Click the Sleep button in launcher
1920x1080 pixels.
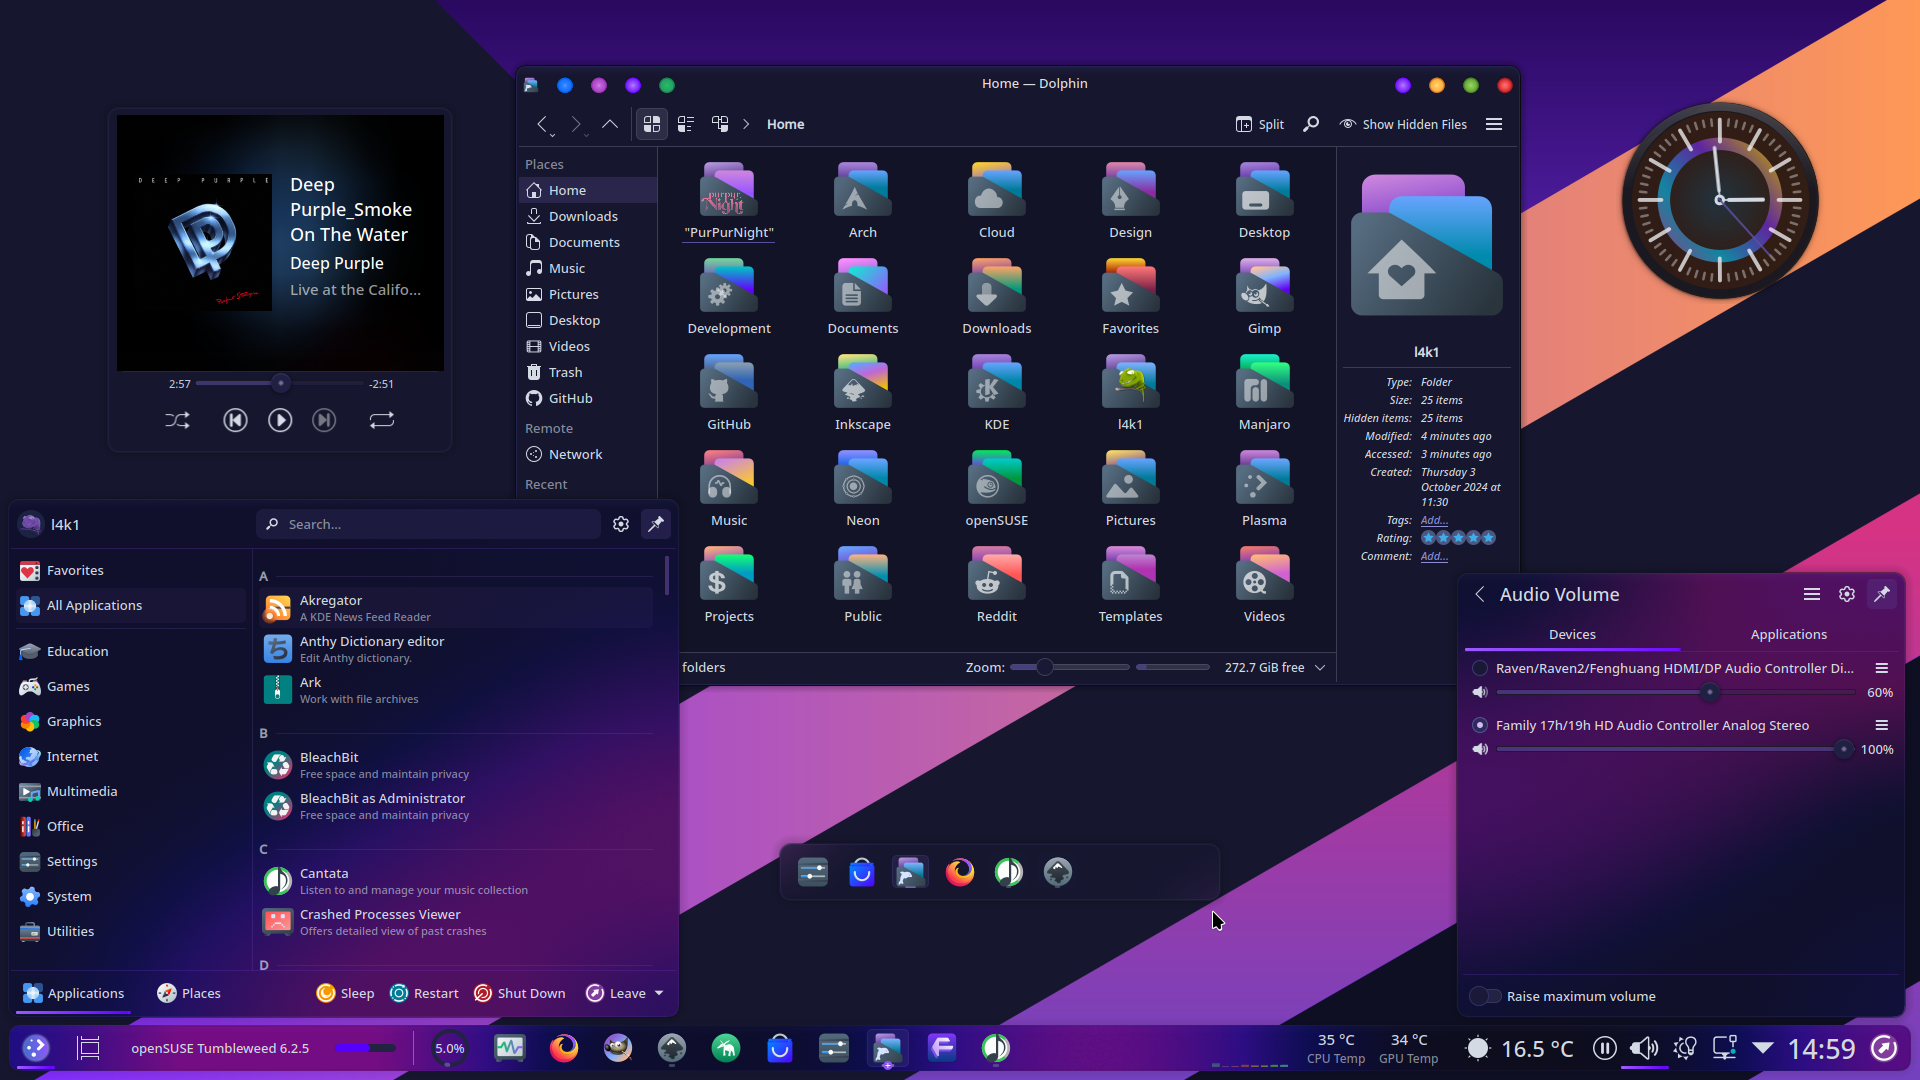pos(345,993)
